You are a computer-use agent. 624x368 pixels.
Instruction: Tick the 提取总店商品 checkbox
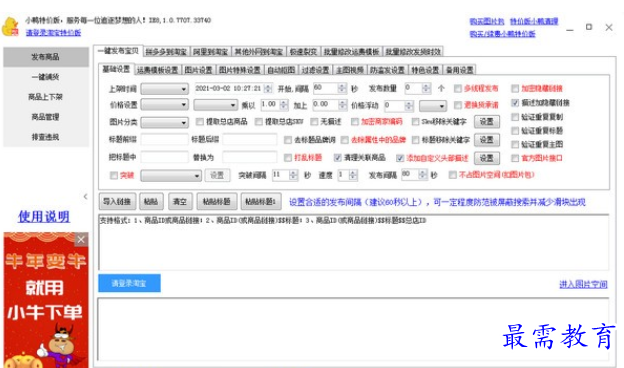click(x=200, y=122)
